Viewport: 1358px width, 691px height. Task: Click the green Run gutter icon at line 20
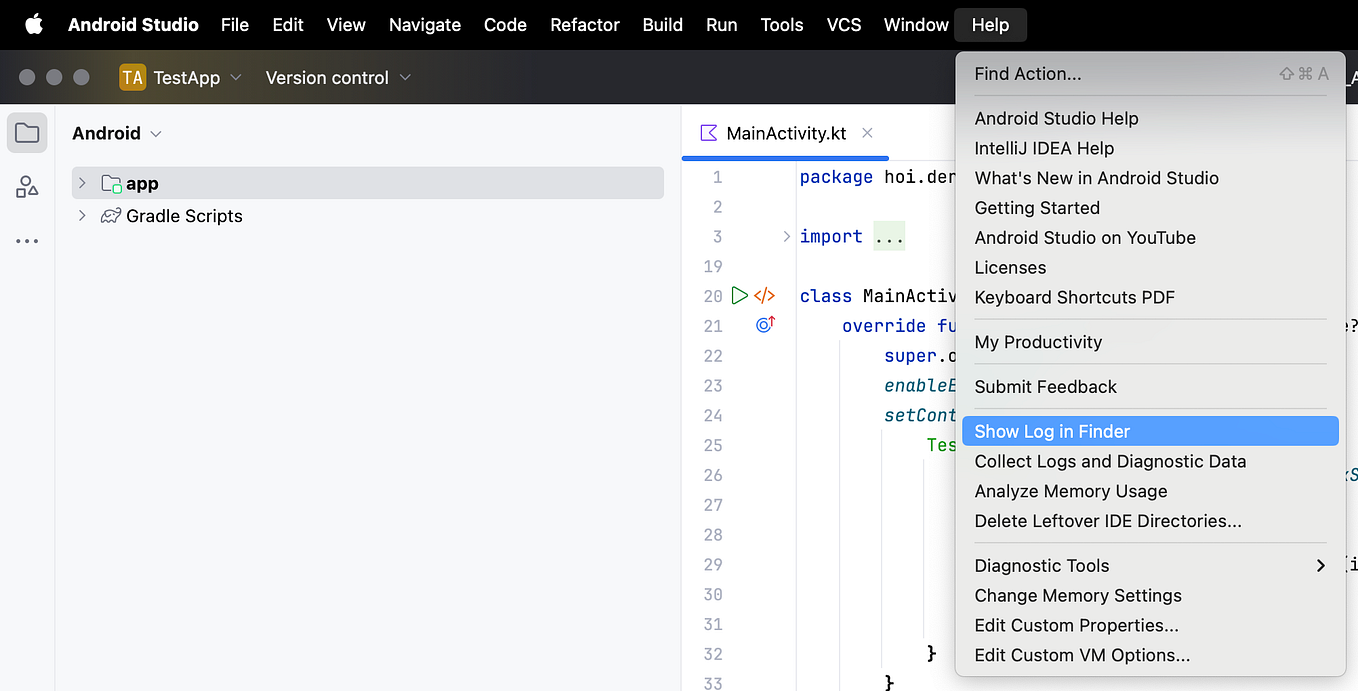(739, 295)
